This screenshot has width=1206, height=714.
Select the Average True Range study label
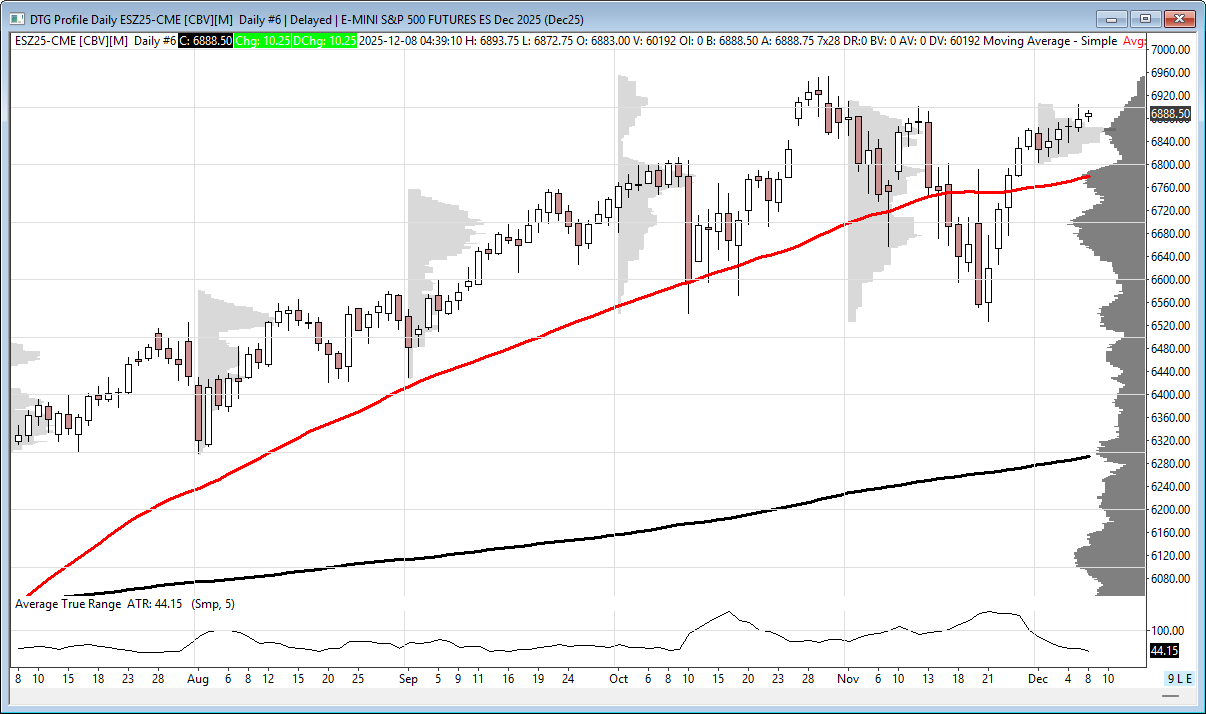[x=68, y=604]
